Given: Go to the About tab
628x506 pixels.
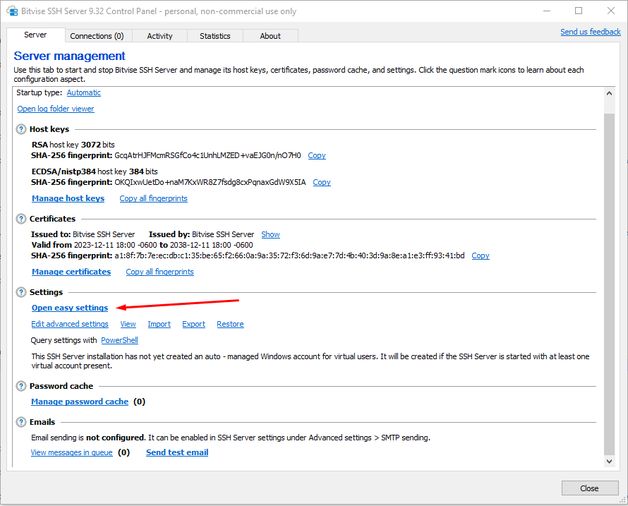Looking at the screenshot, I should (270, 36).
